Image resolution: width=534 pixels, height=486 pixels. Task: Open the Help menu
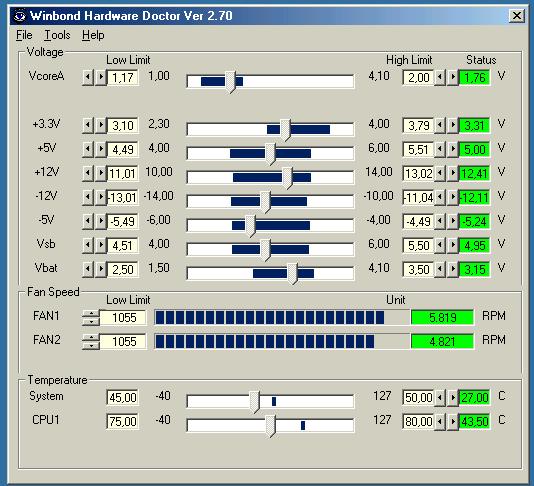[x=93, y=35]
